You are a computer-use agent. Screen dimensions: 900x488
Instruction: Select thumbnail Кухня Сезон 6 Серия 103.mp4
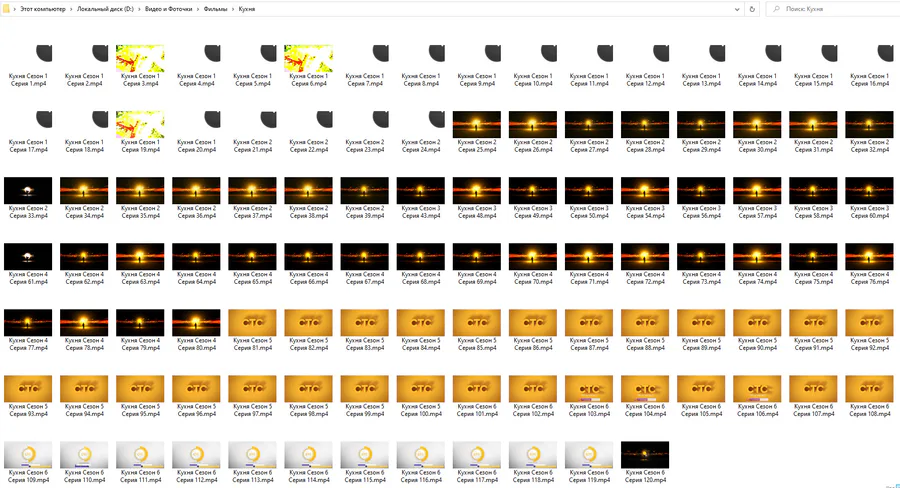(x=589, y=388)
